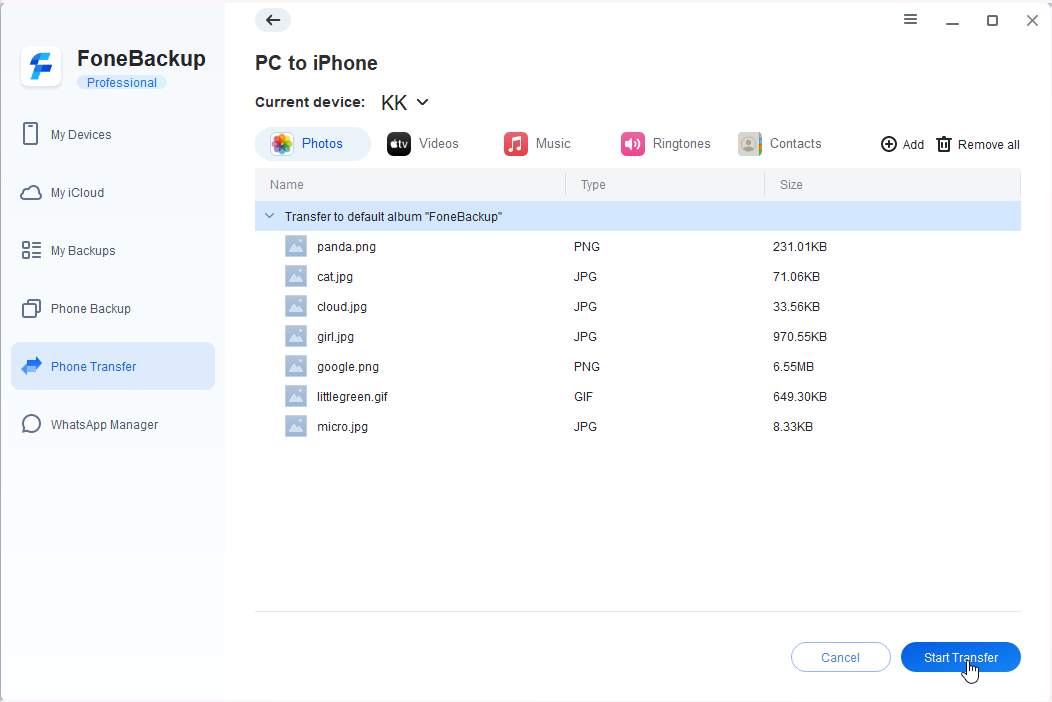Click the Phone Backup icon
Viewport: 1052px width, 702px height.
click(31, 308)
